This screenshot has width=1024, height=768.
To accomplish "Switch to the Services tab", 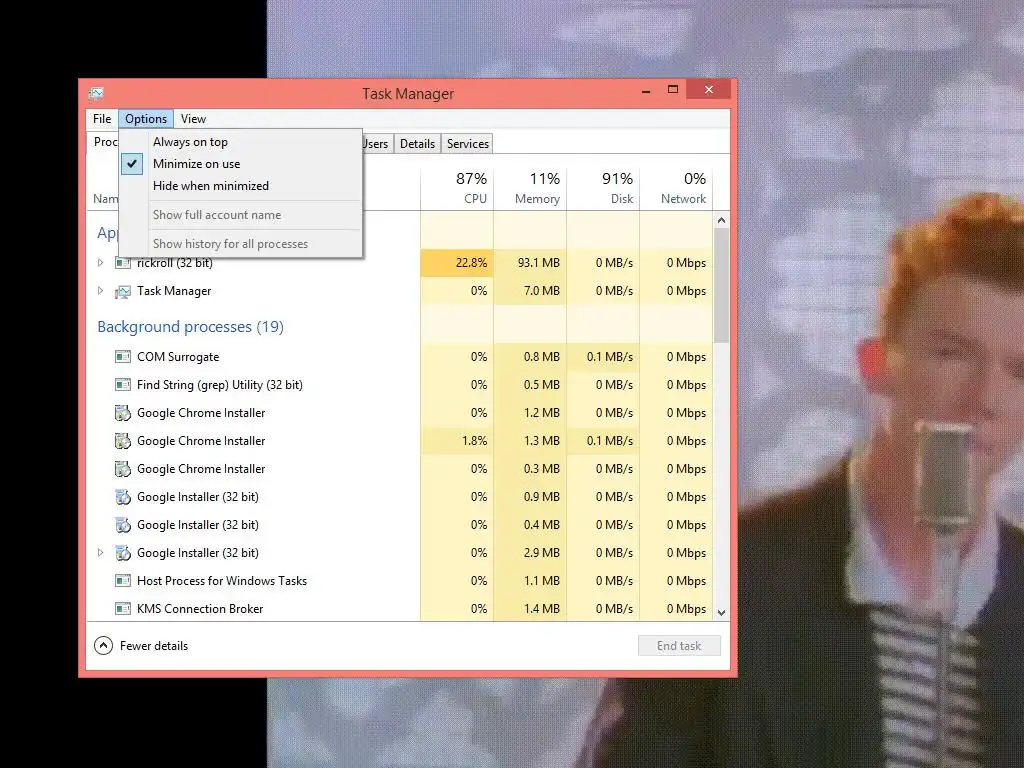I will click(468, 144).
